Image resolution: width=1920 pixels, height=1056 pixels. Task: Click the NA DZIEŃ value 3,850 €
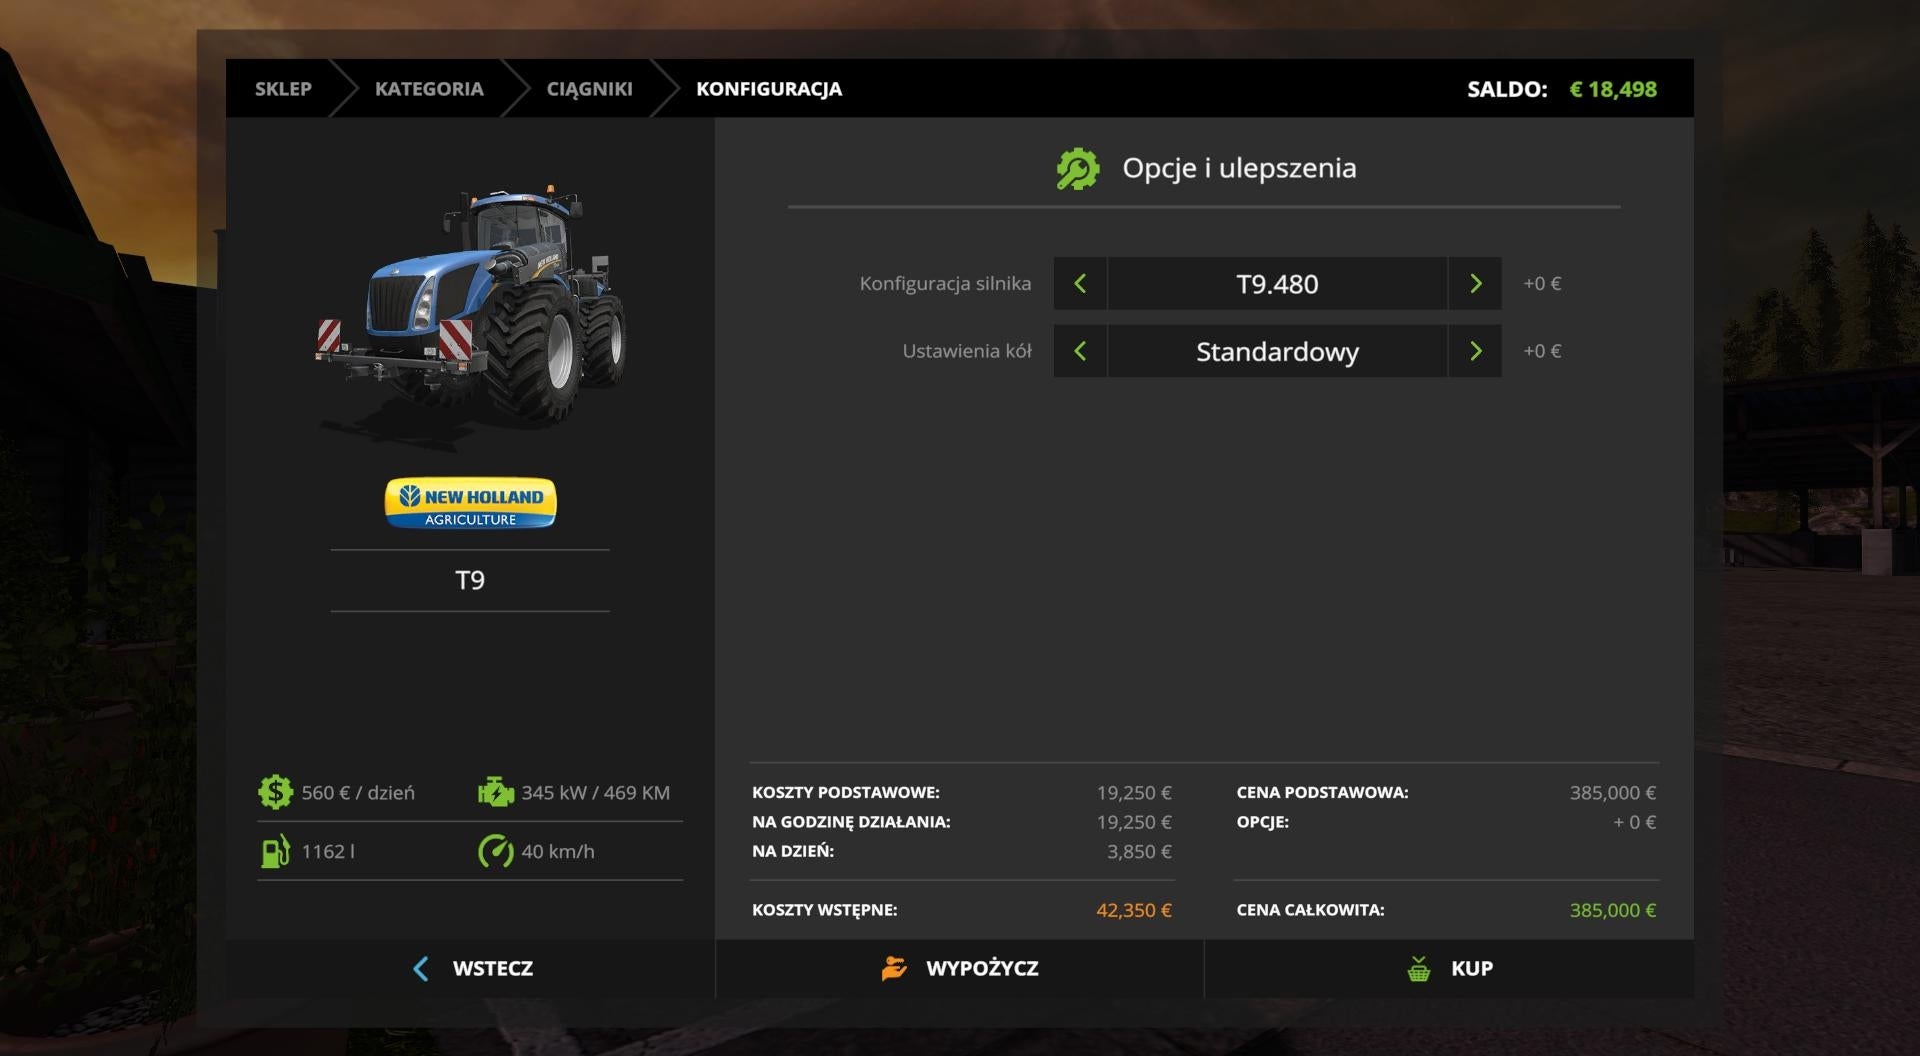tap(1139, 851)
